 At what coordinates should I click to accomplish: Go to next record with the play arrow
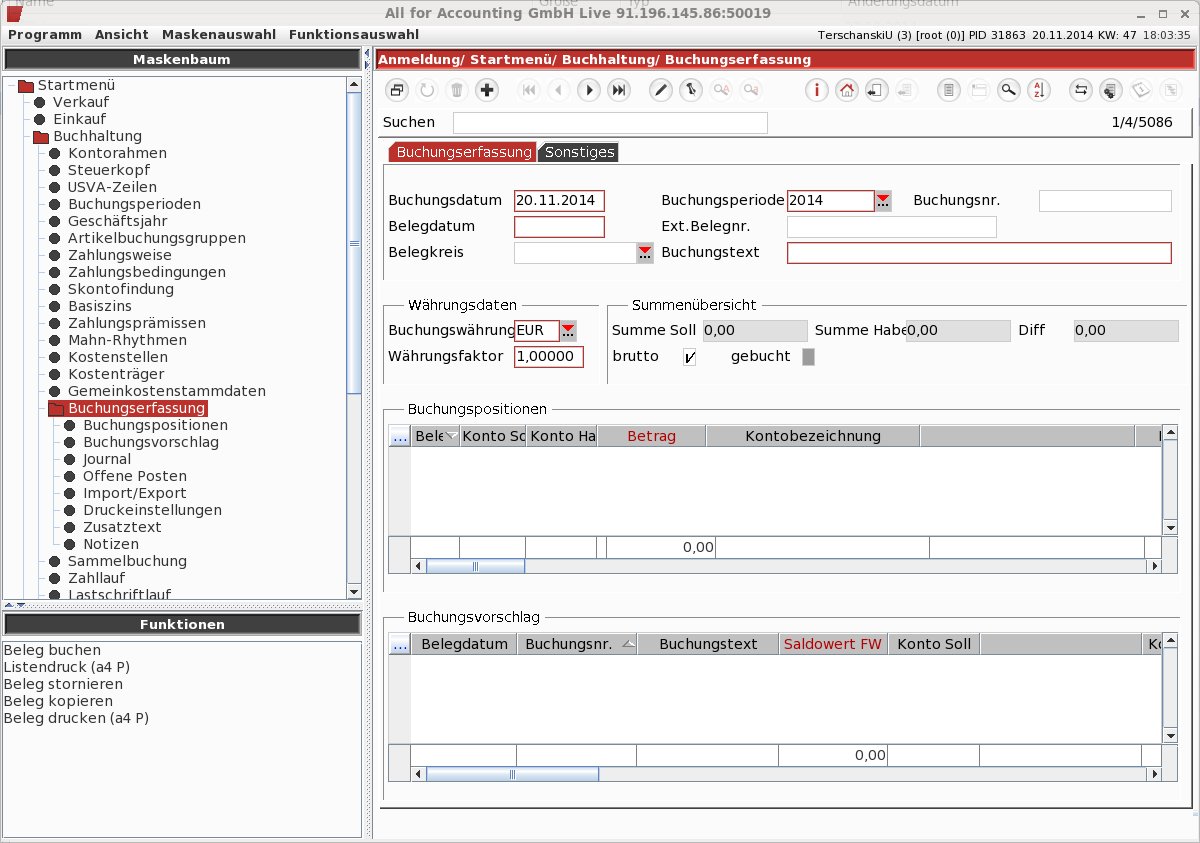(x=589, y=90)
